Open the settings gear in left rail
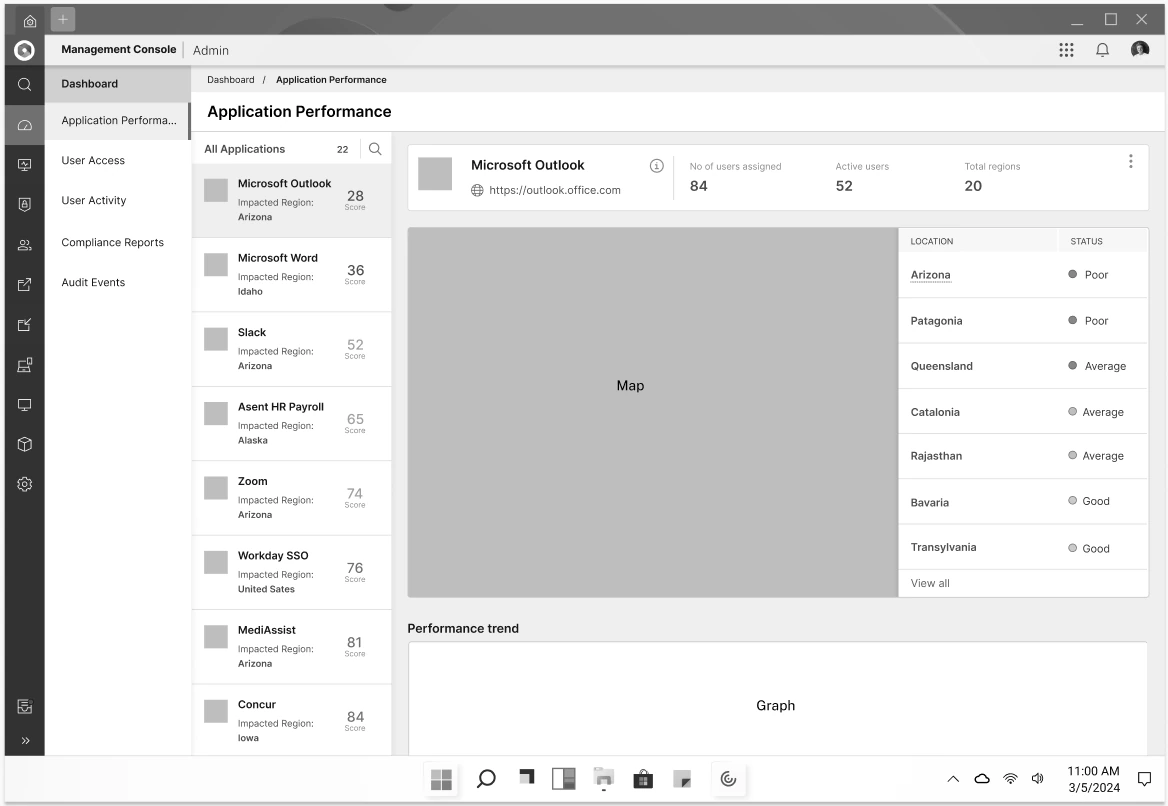The image size is (1168, 806). (x=25, y=484)
